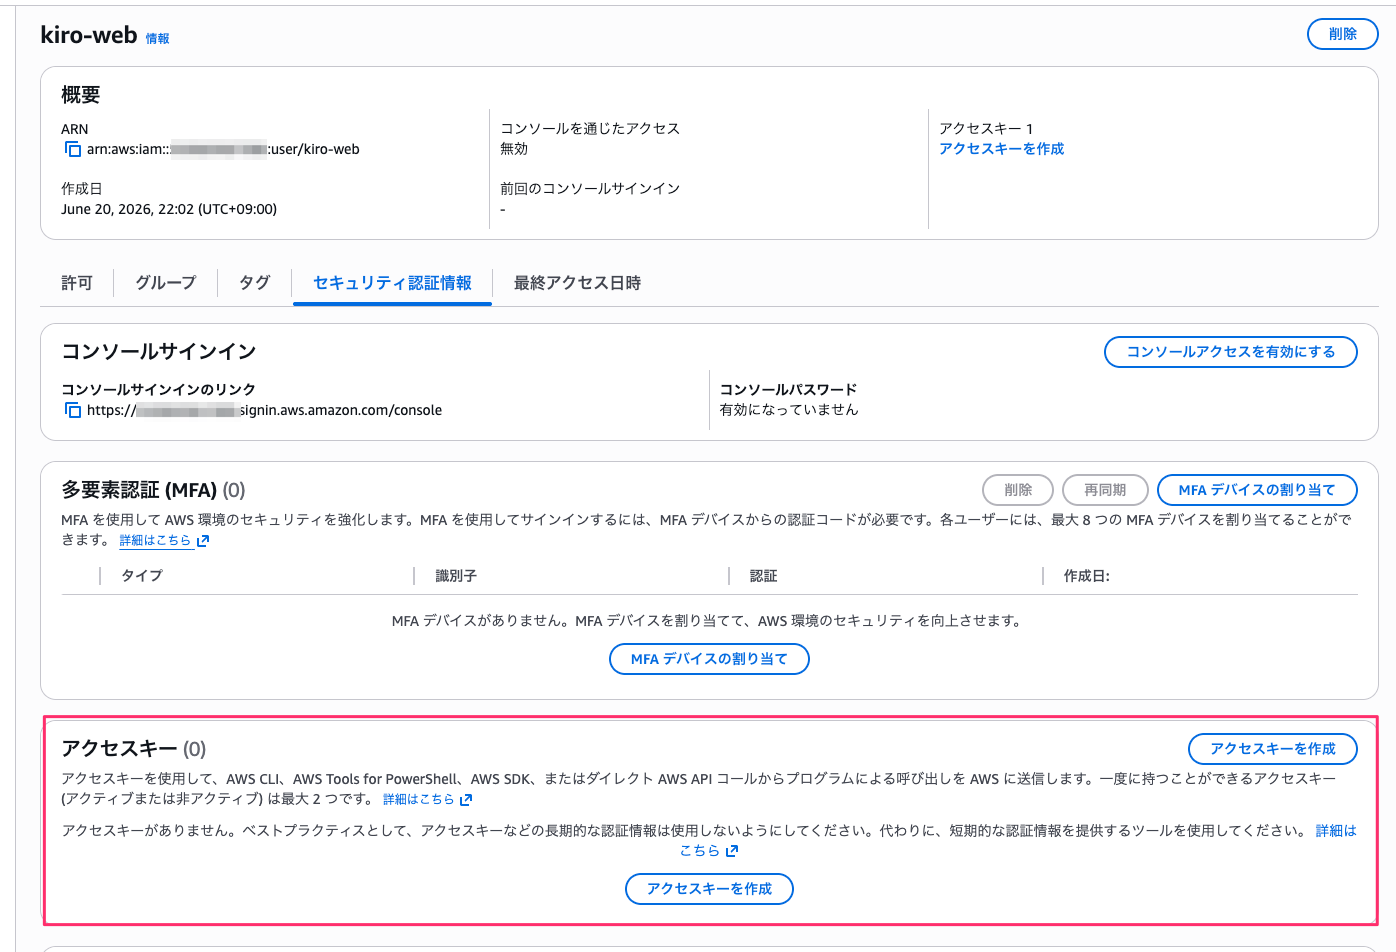Click 多要素認証 (MFA) section heading
This screenshot has height=952, width=1396.
[153, 490]
